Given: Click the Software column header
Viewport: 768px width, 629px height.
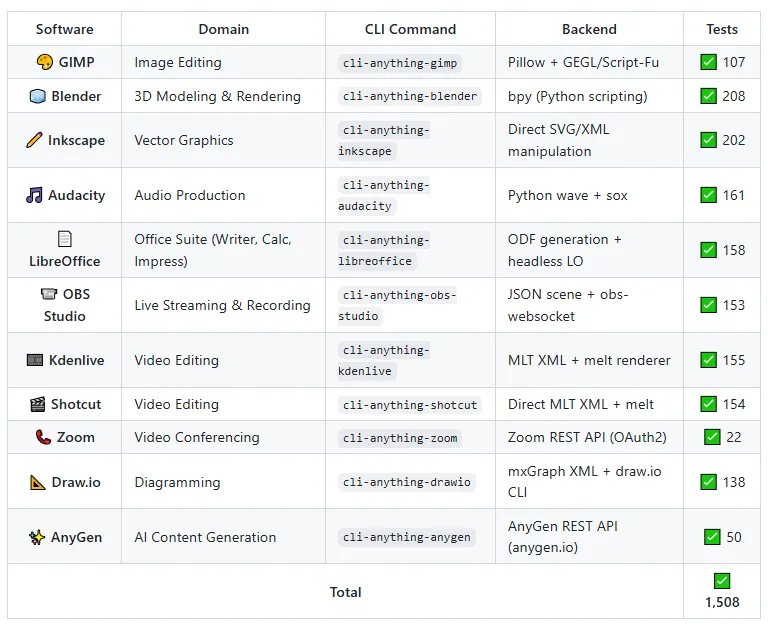Looking at the screenshot, I should pos(64,29).
